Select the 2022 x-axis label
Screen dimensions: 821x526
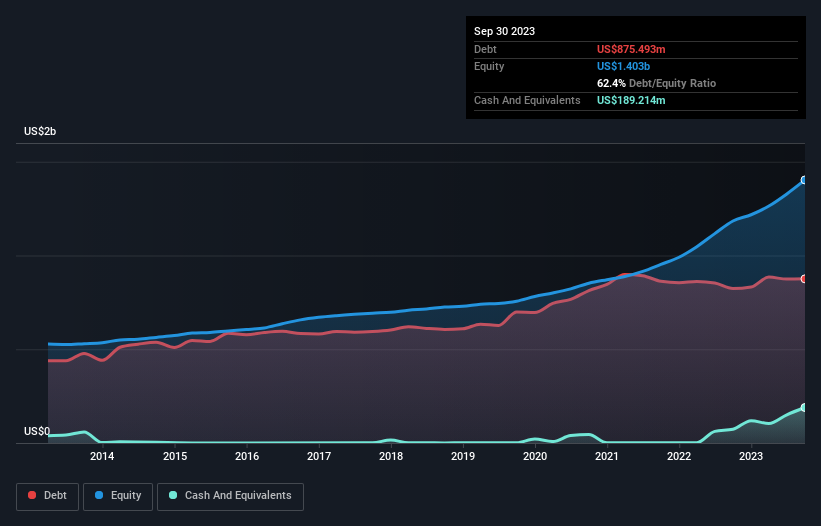(679, 456)
